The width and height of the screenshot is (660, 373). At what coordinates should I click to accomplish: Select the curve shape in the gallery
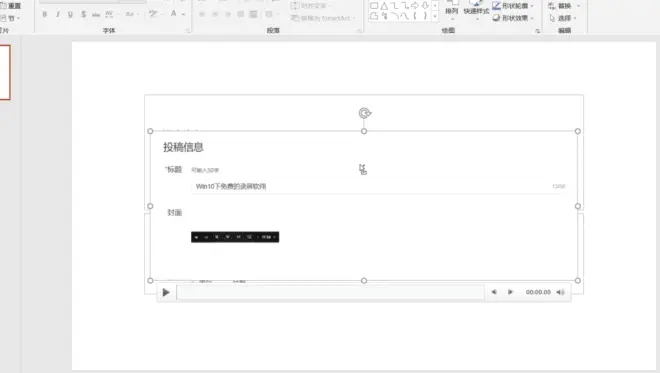click(405, 16)
